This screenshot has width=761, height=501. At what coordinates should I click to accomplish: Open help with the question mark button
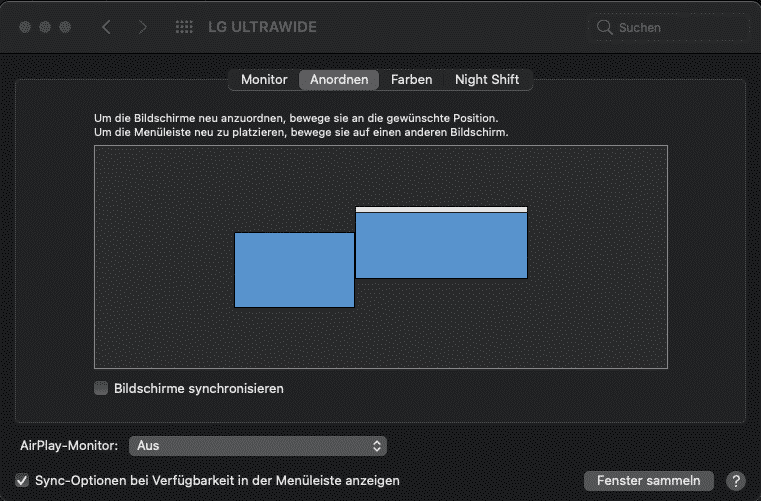(x=735, y=481)
